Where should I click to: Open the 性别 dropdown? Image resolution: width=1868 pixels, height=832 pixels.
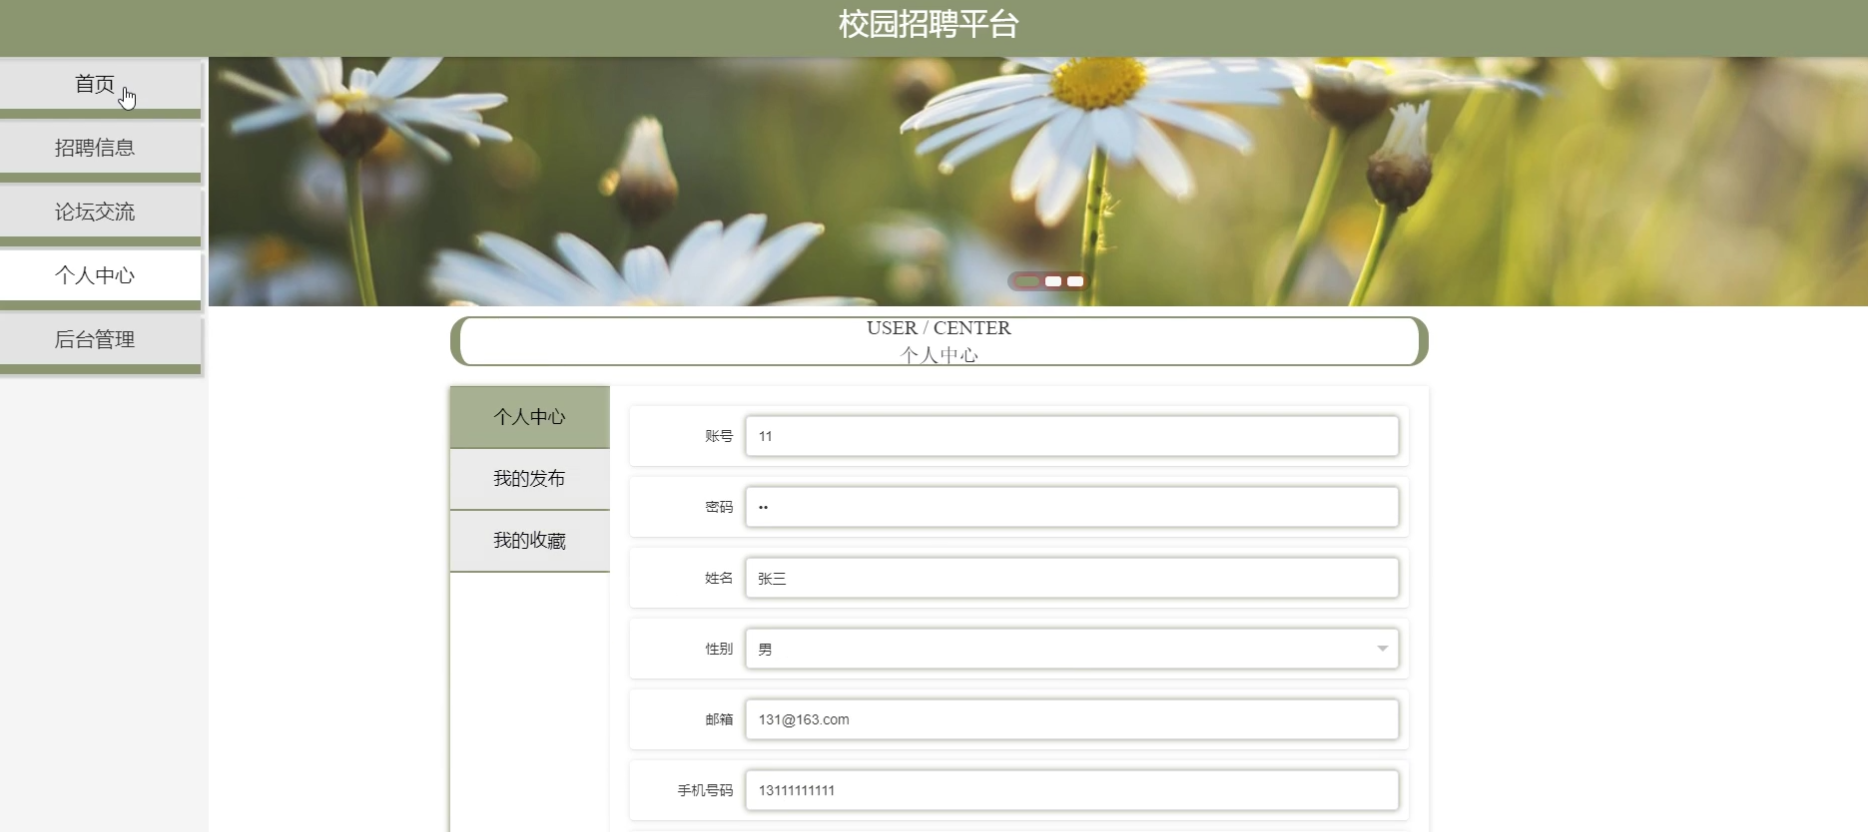pos(1072,649)
